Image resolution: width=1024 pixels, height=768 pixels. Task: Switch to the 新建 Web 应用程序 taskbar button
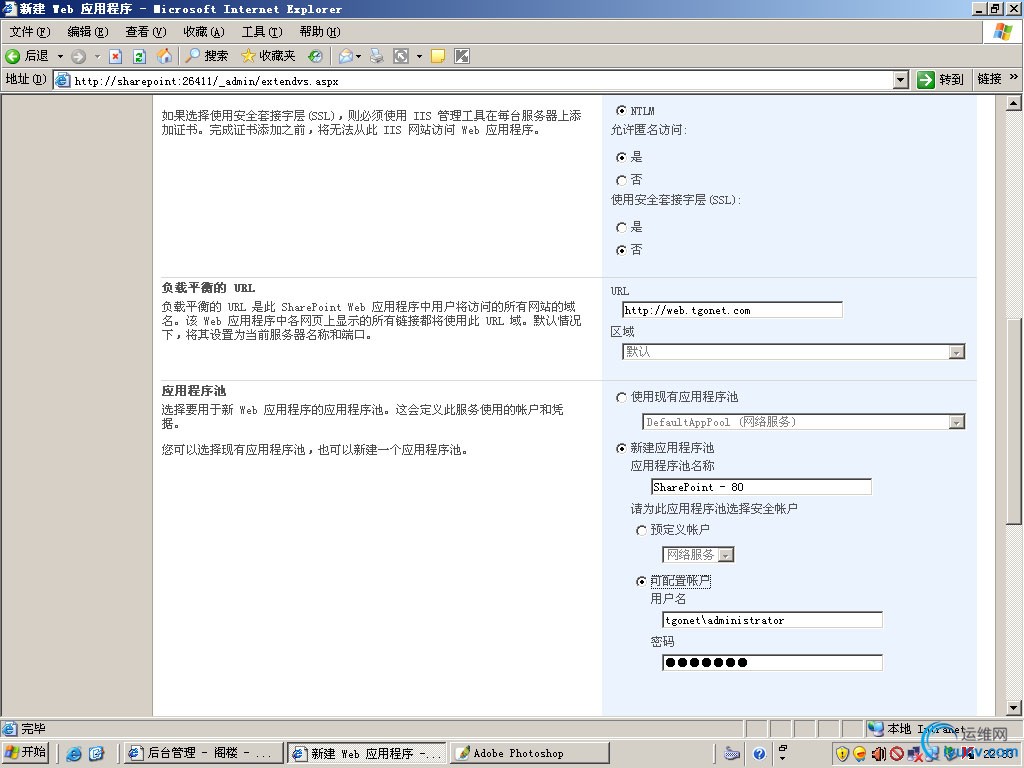pos(367,754)
